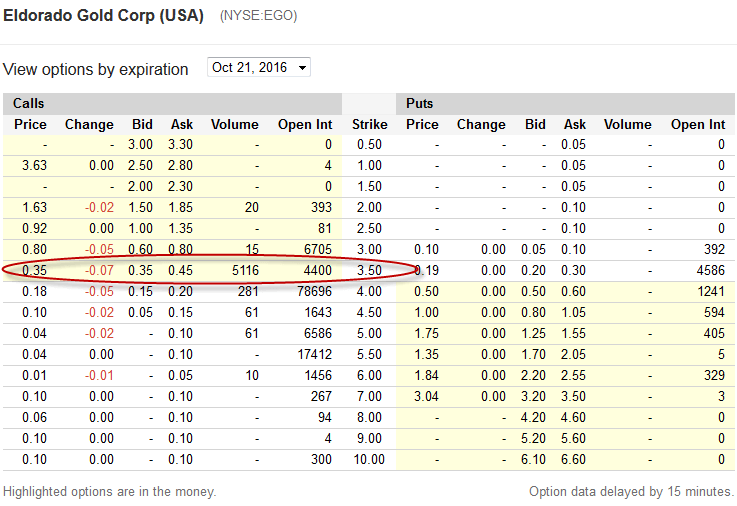Click the 'View options by expiration' label
The width and height of the screenshot is (737, 506).
[96, 70]
